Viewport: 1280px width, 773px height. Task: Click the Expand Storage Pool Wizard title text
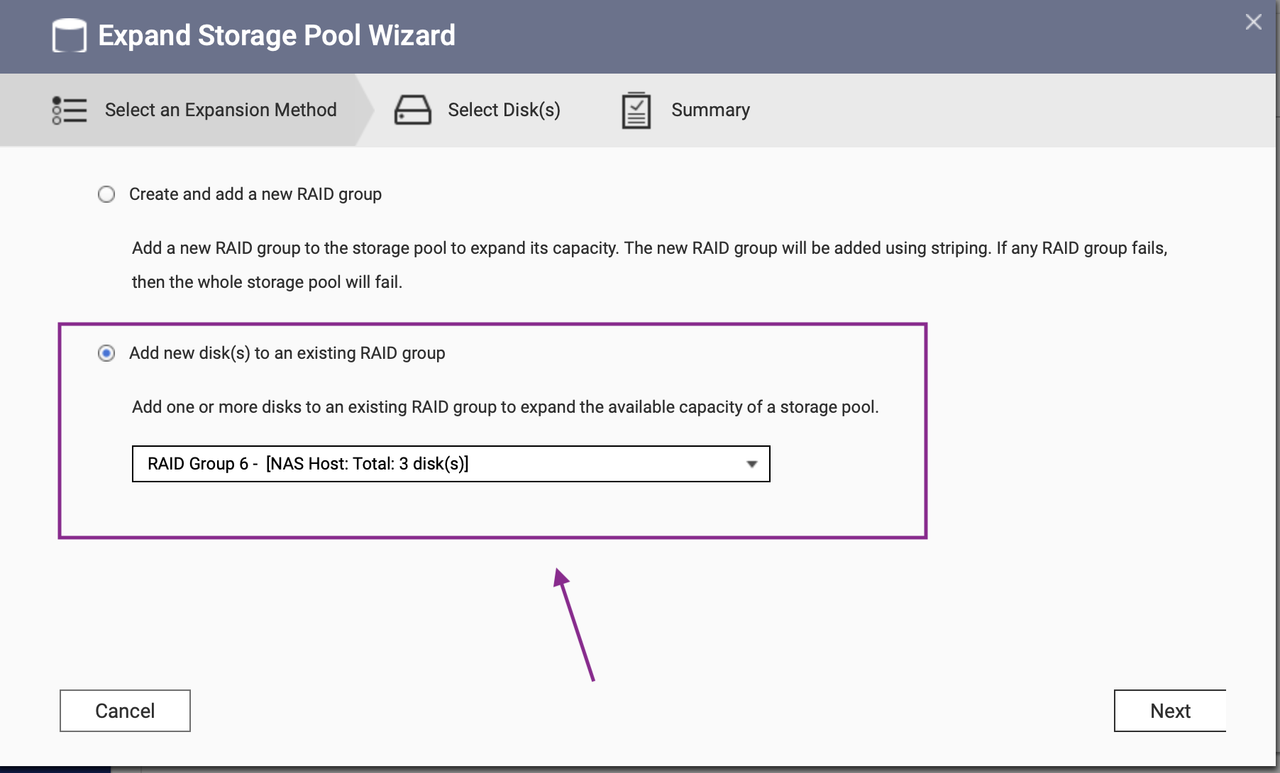(277, 35)
